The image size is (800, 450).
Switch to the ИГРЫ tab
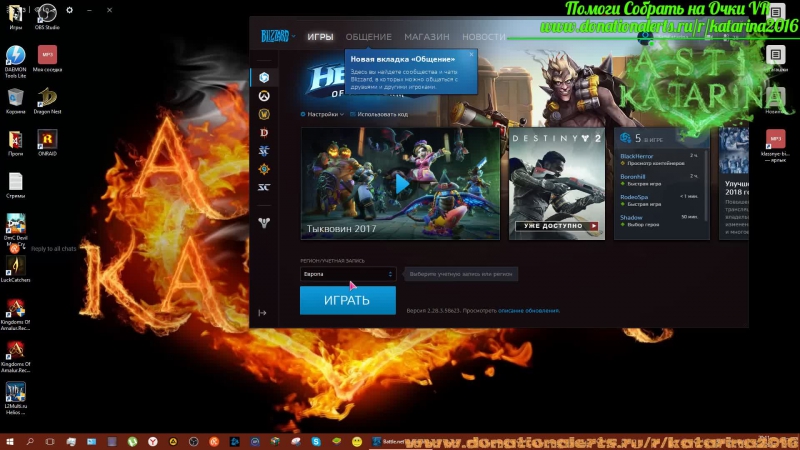point(320,37)
